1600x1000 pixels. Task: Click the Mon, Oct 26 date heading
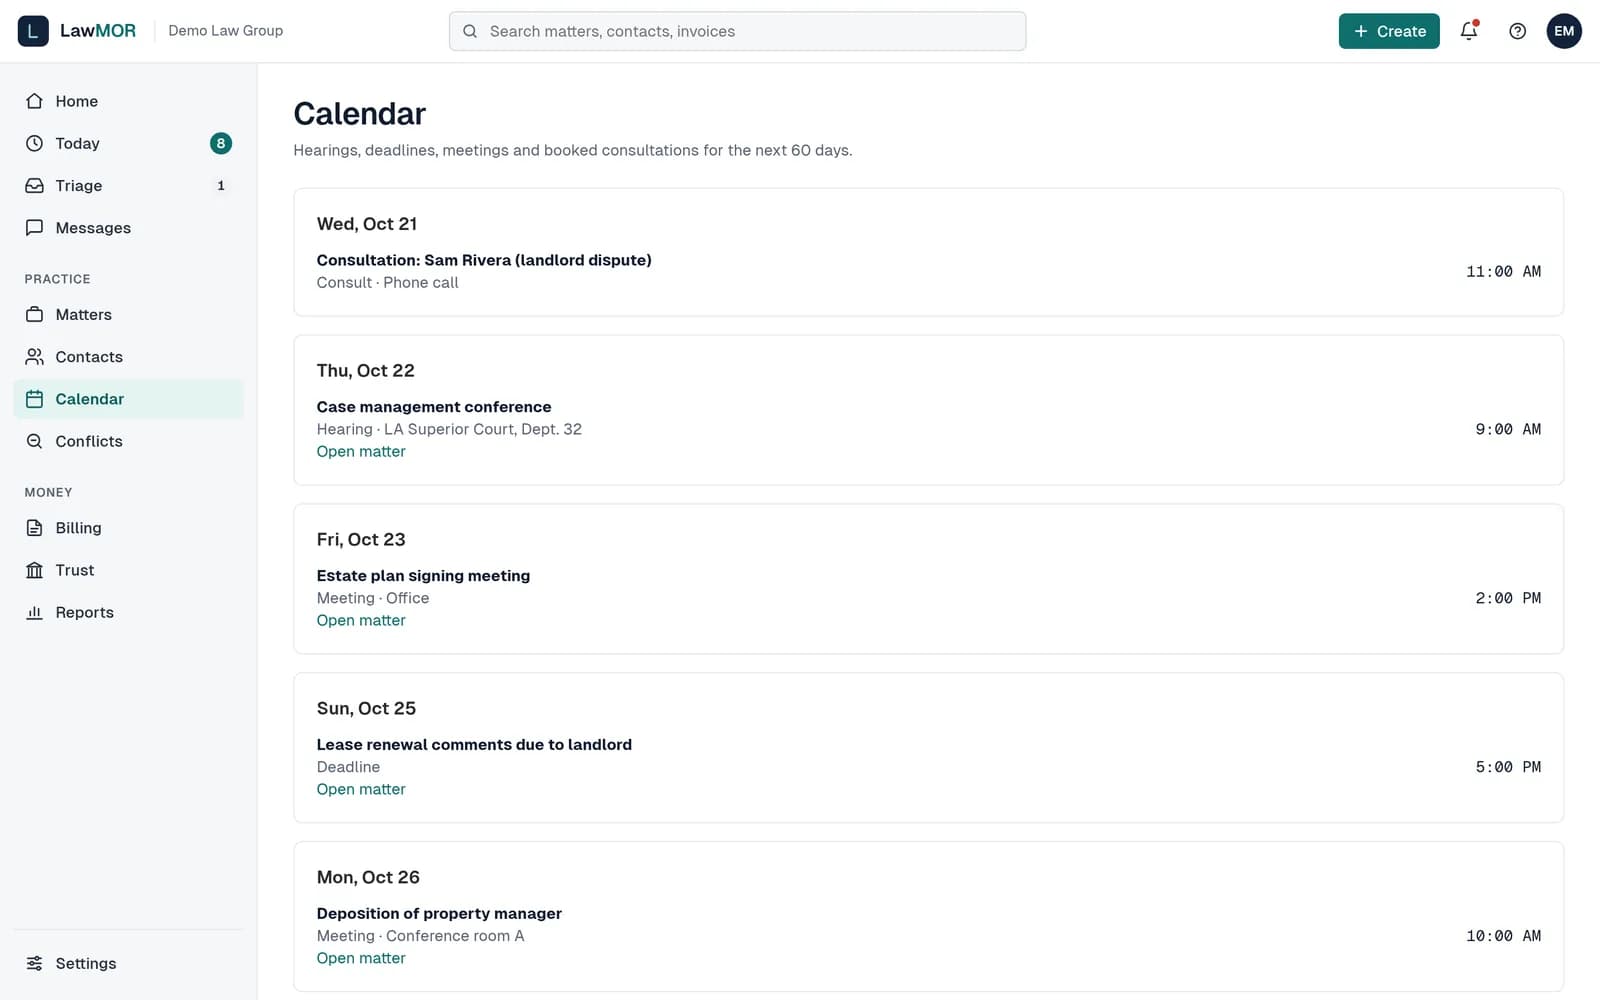[x=368, y=878]
